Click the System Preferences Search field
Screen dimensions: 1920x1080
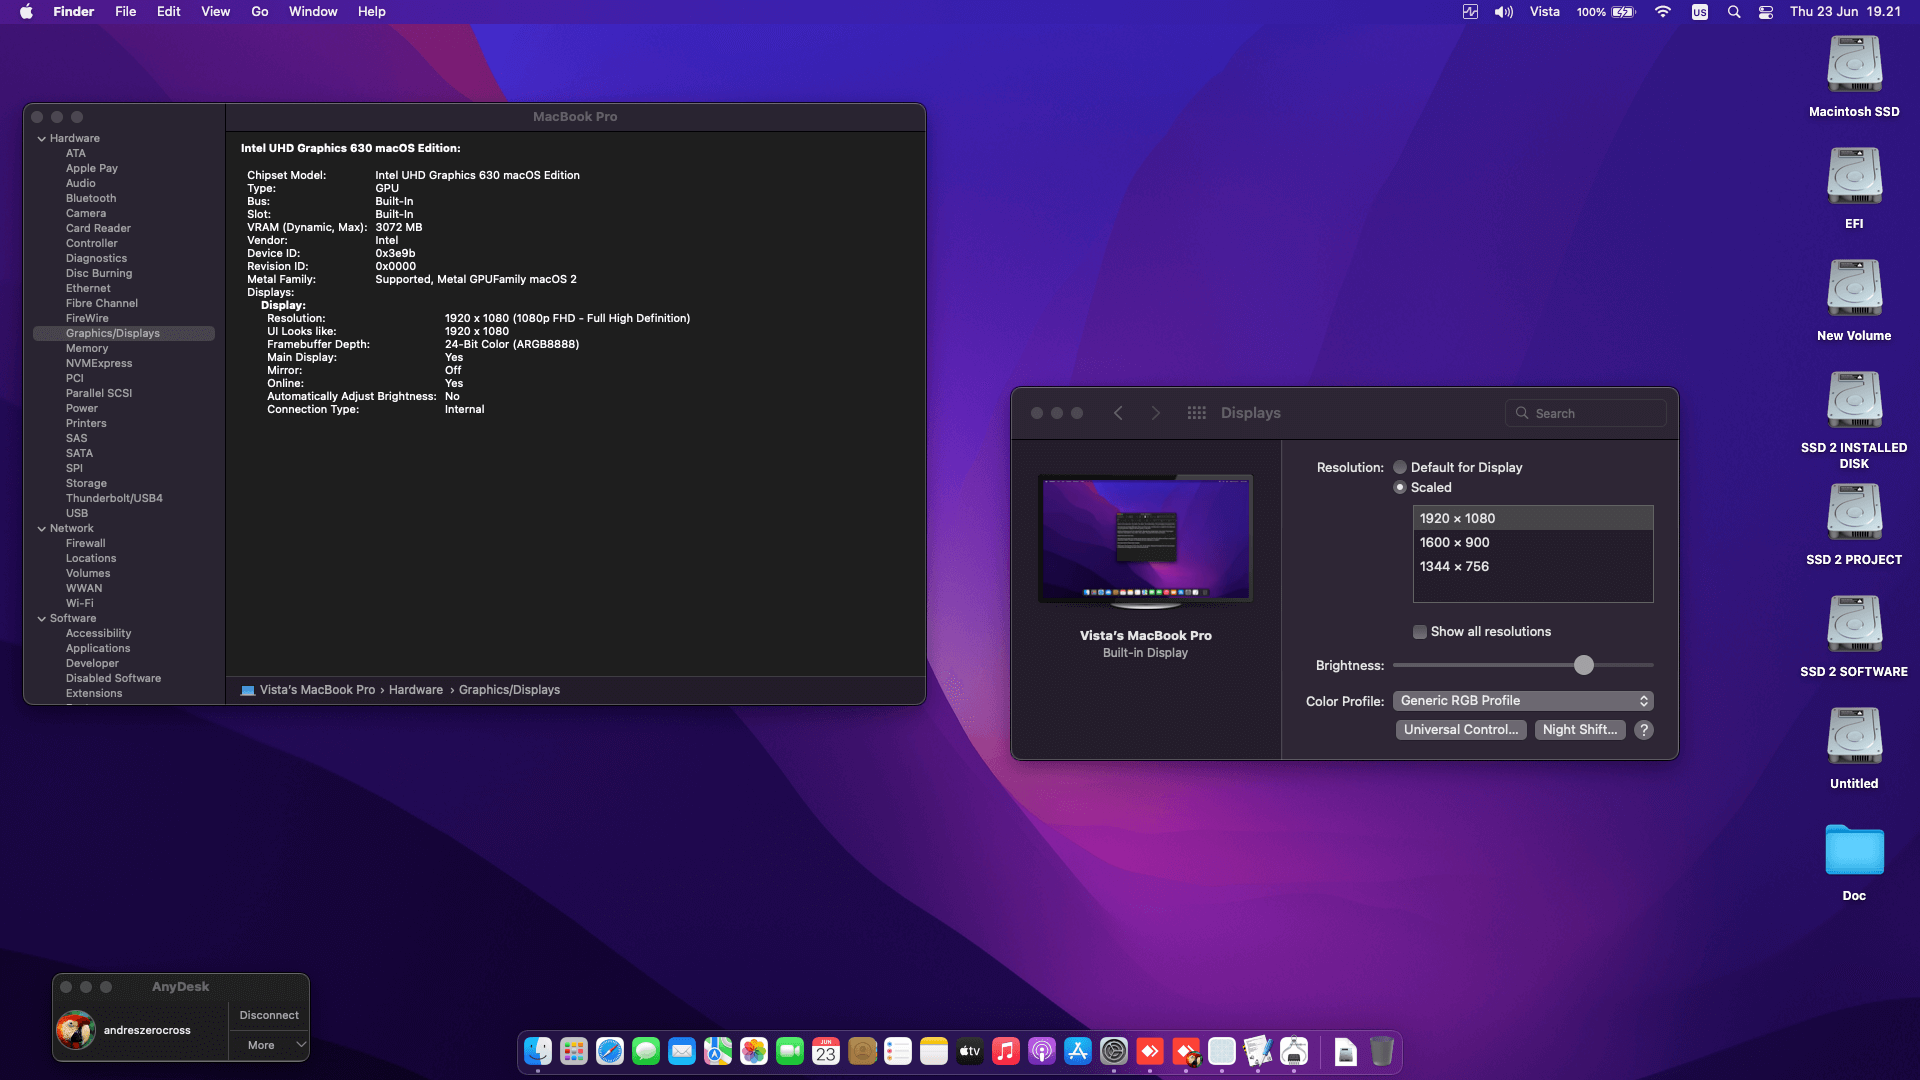pos(1586,413)
